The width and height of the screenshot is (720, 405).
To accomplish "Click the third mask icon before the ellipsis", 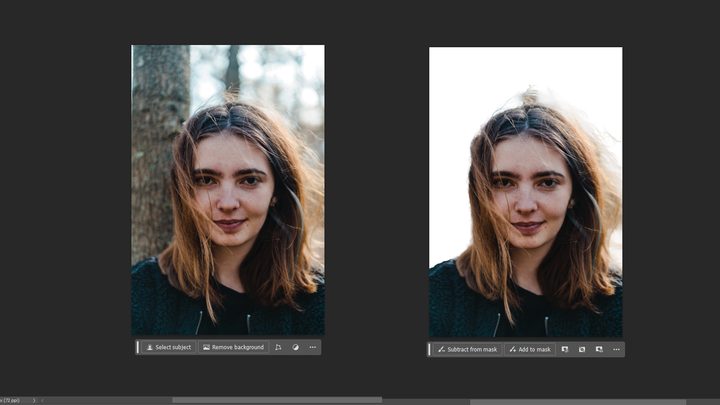I will click(x=599, y=349).
